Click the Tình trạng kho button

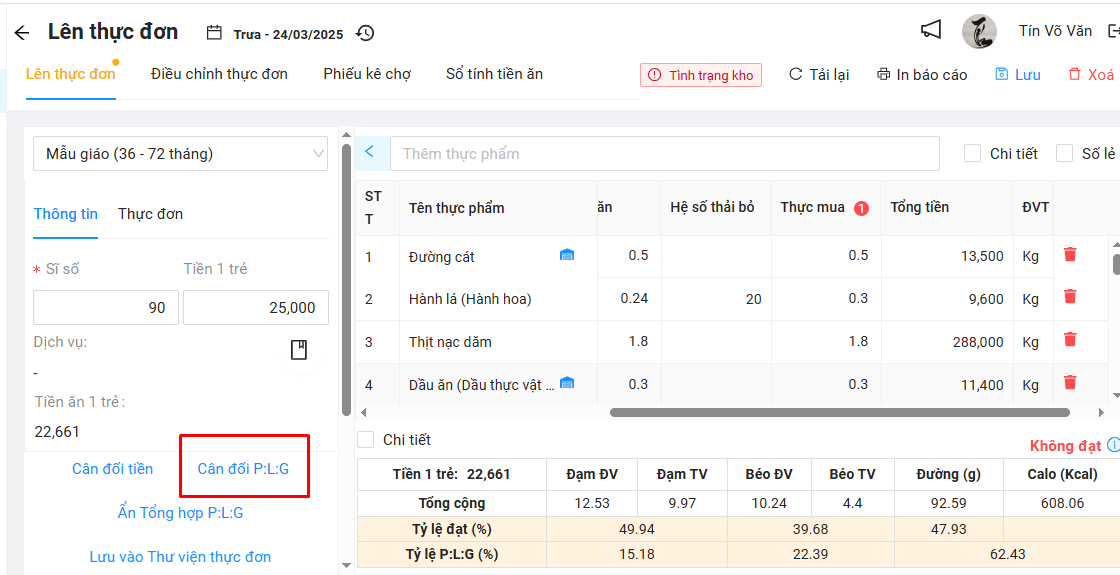click(x=701, y=75)
